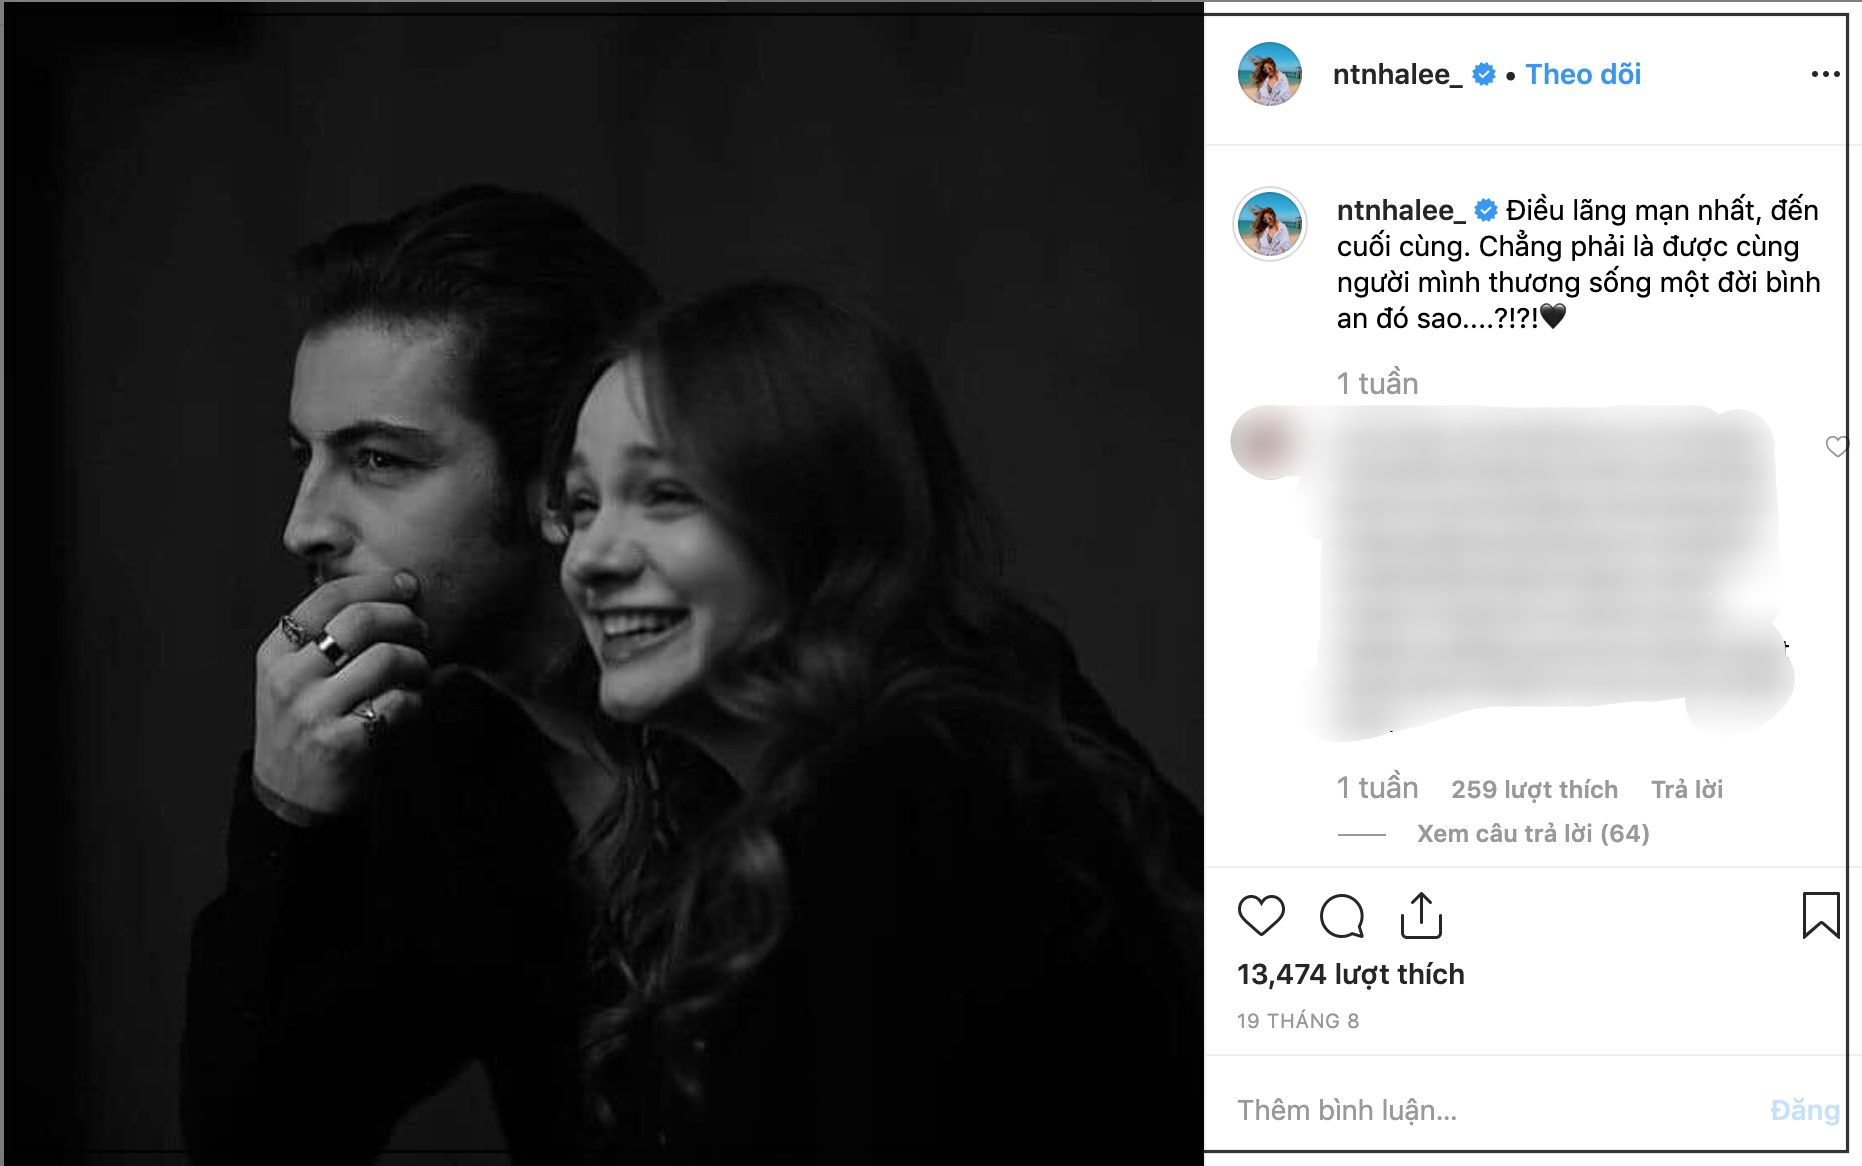Open the three-dot more options menu

(1825, 74)
